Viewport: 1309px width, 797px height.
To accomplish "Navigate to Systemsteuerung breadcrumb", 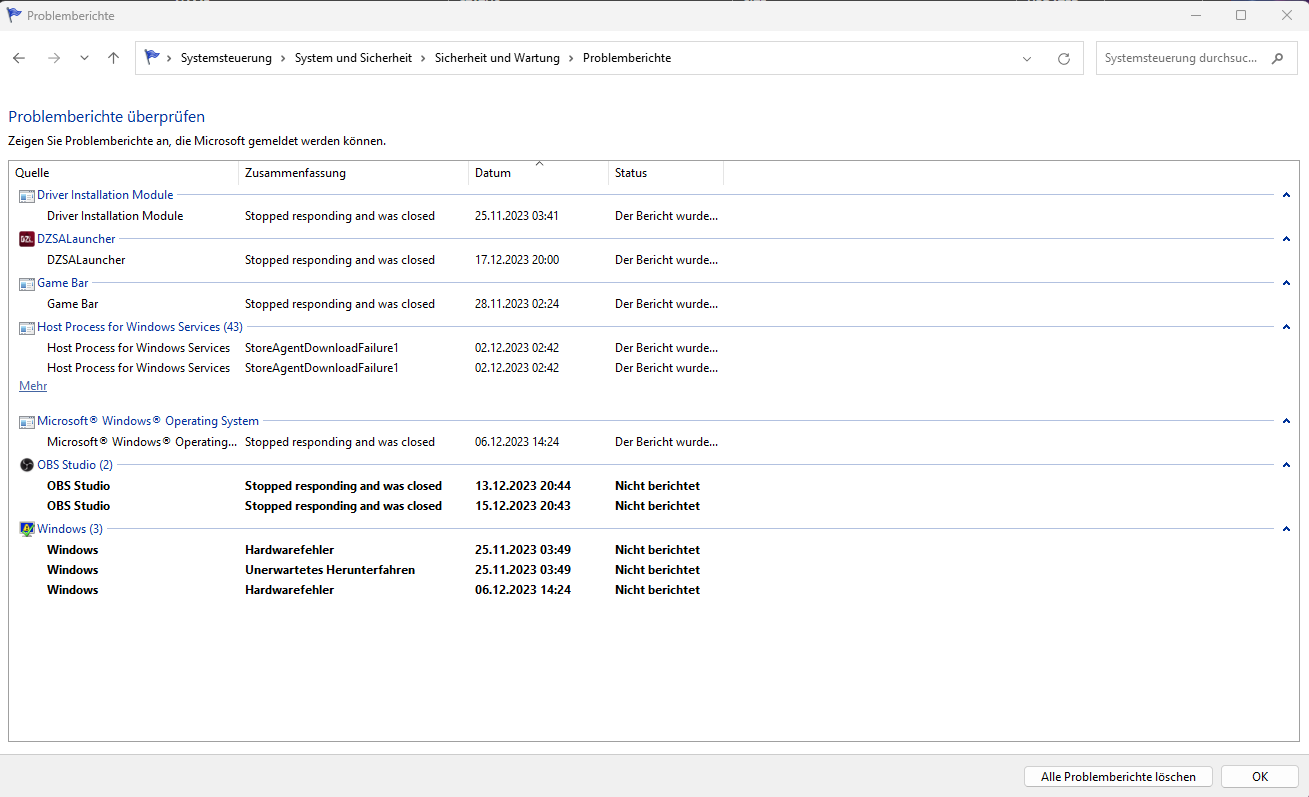I will click(226, 58).
